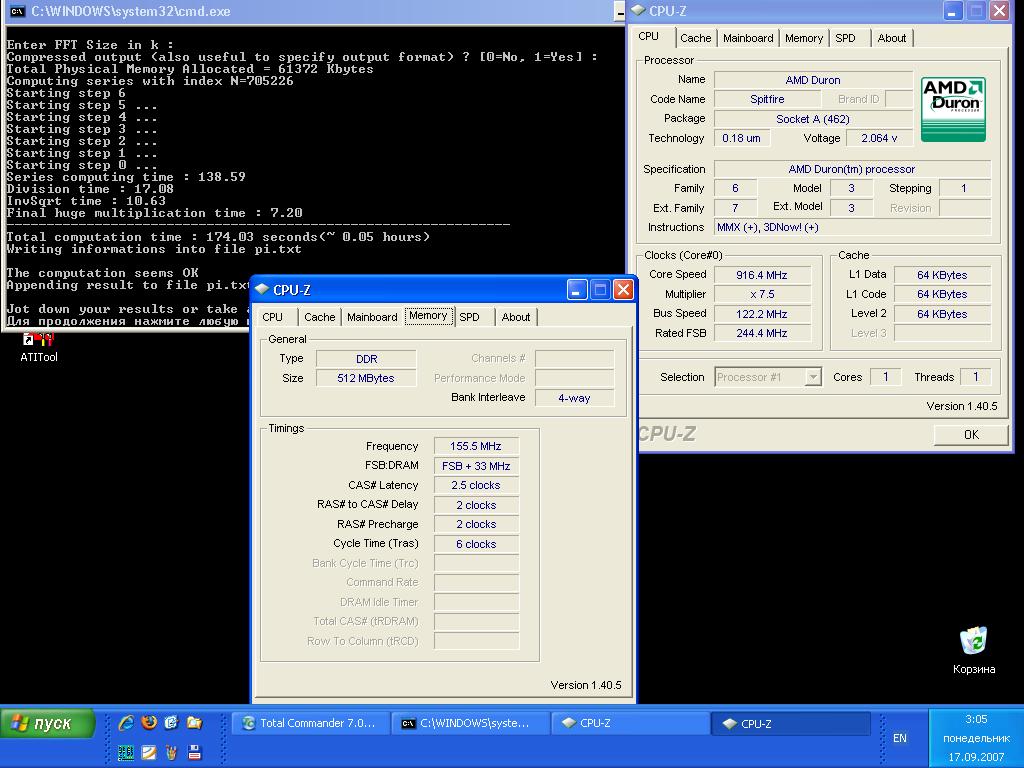Open the ATITool desktop shortcut
This screenshot has height=768, width=1024.
tap(39, 347)
